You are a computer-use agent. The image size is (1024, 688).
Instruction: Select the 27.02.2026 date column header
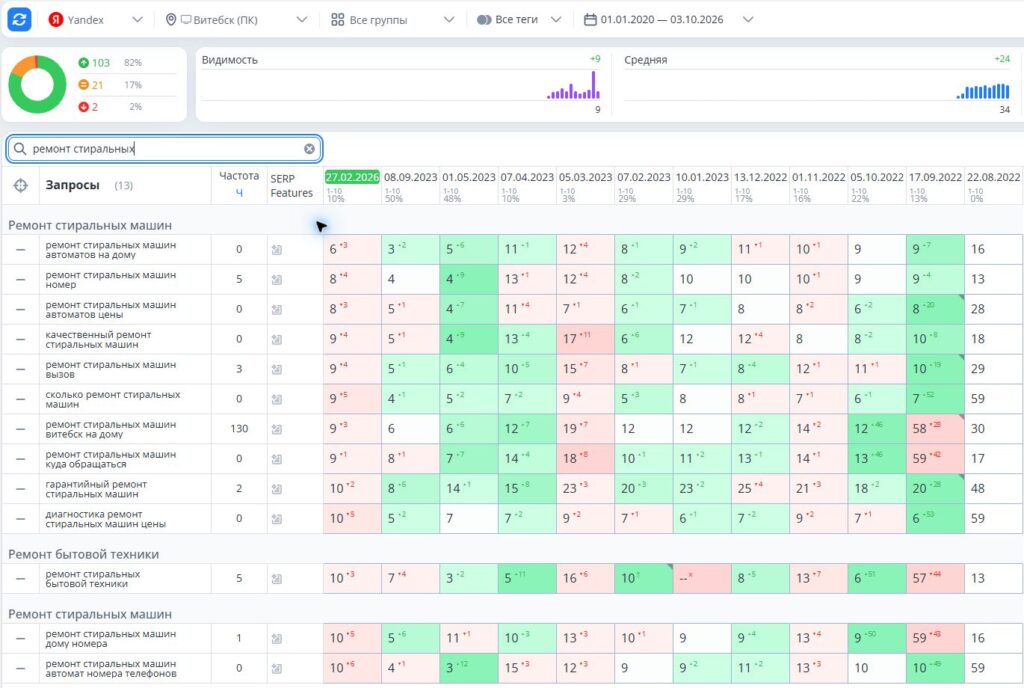pos(352,177)
